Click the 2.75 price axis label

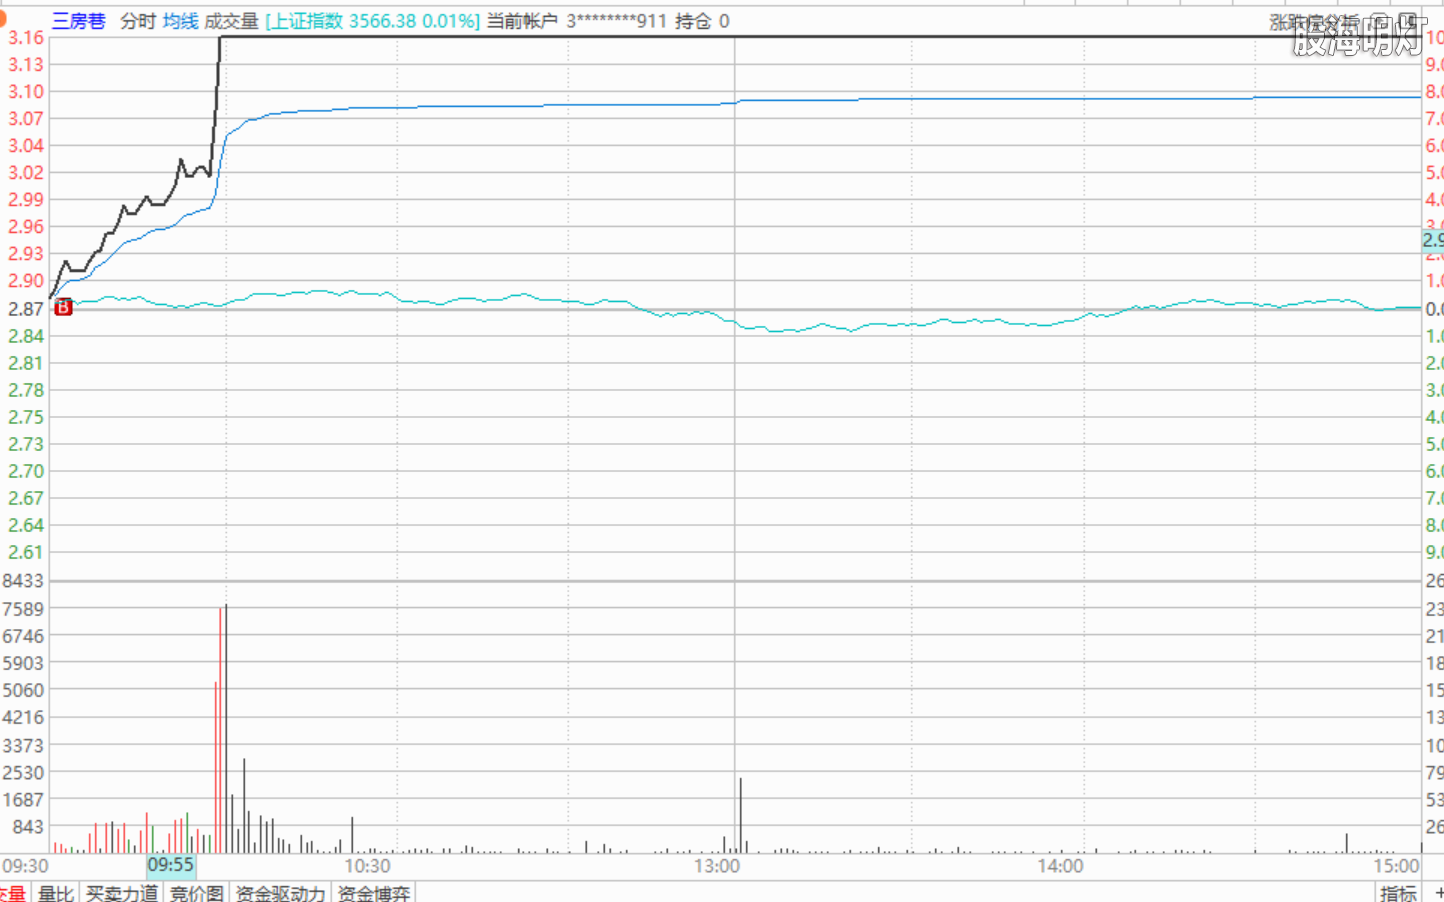pyautogui.click(x=26, y=417)
